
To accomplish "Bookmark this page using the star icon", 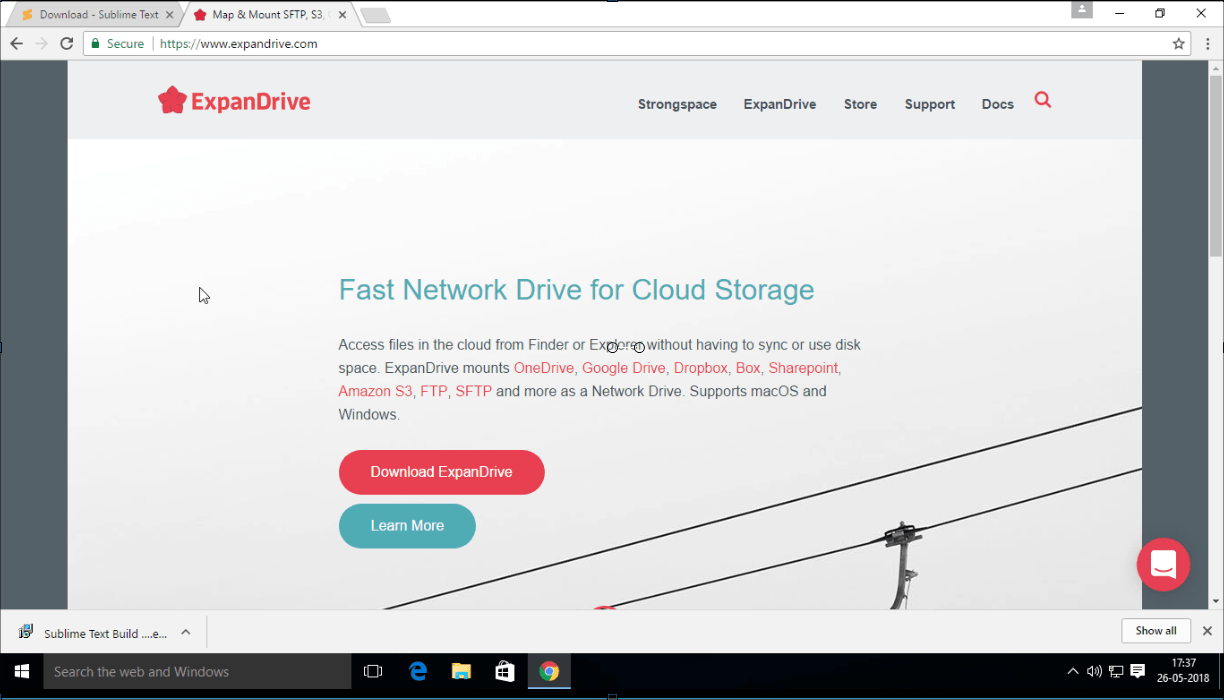I will (1178, 44).
